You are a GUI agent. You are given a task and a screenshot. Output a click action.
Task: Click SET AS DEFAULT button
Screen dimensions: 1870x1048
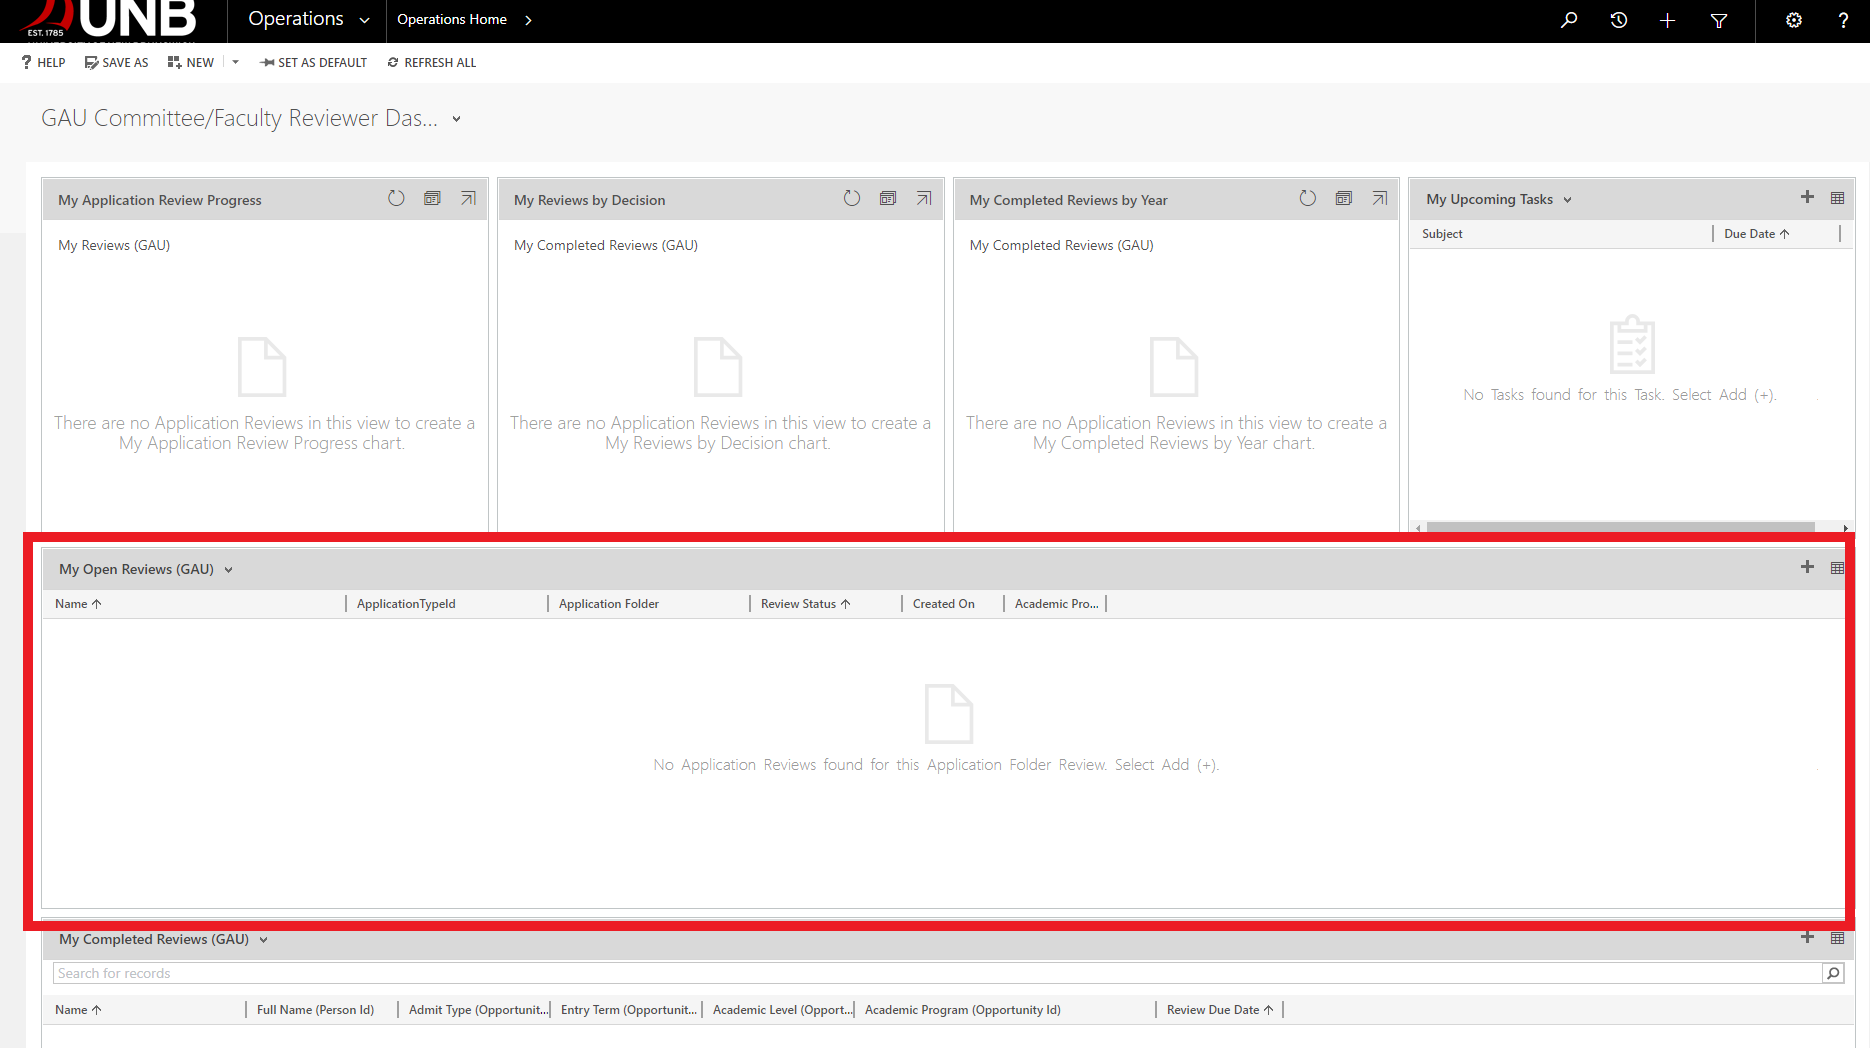pos(313,62)
